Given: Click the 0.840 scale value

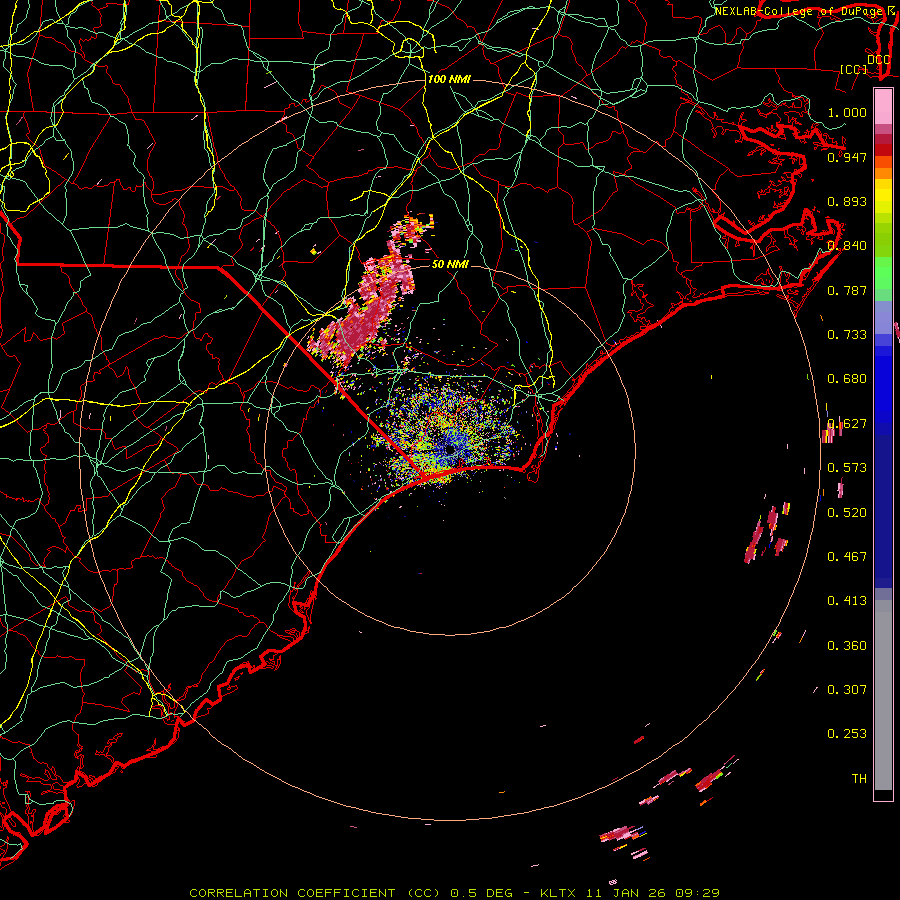Looking at the screenshot, I should [847, 246].
